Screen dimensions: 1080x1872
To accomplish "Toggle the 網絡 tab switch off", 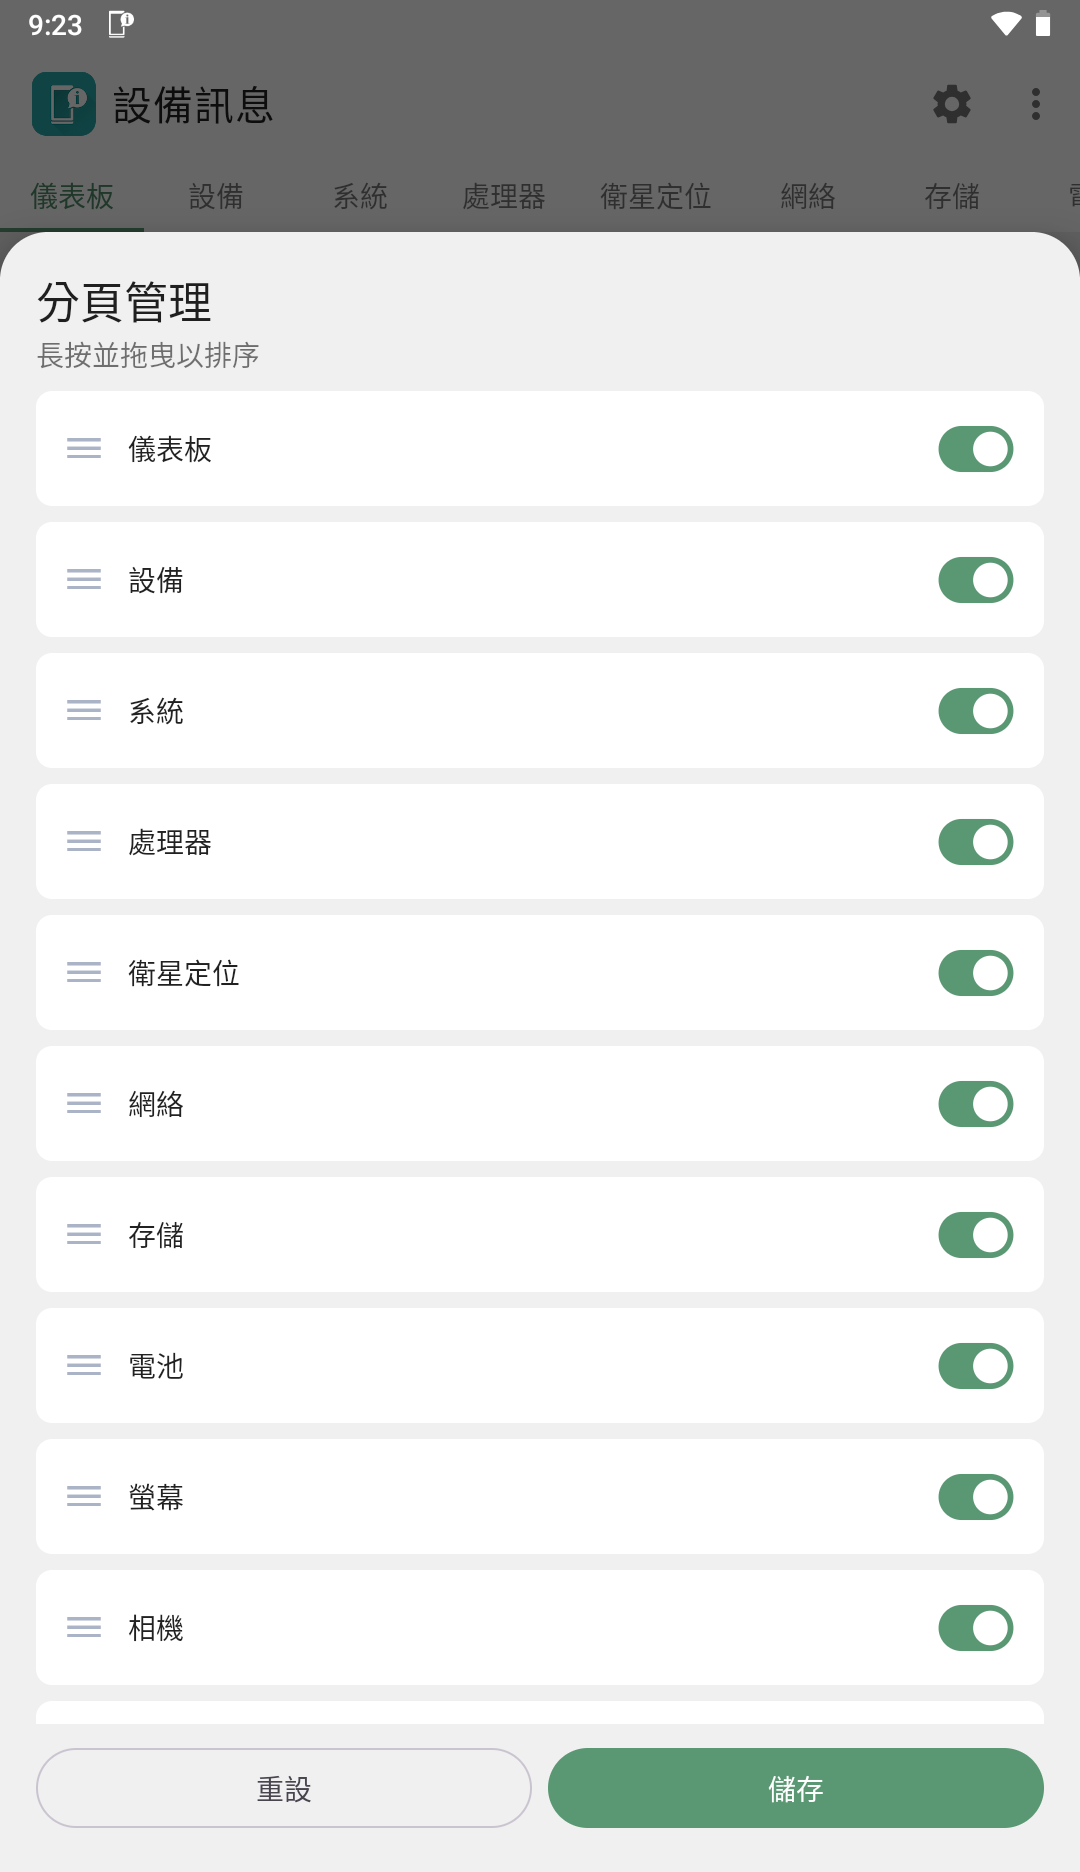I will tap(975, 1104).
